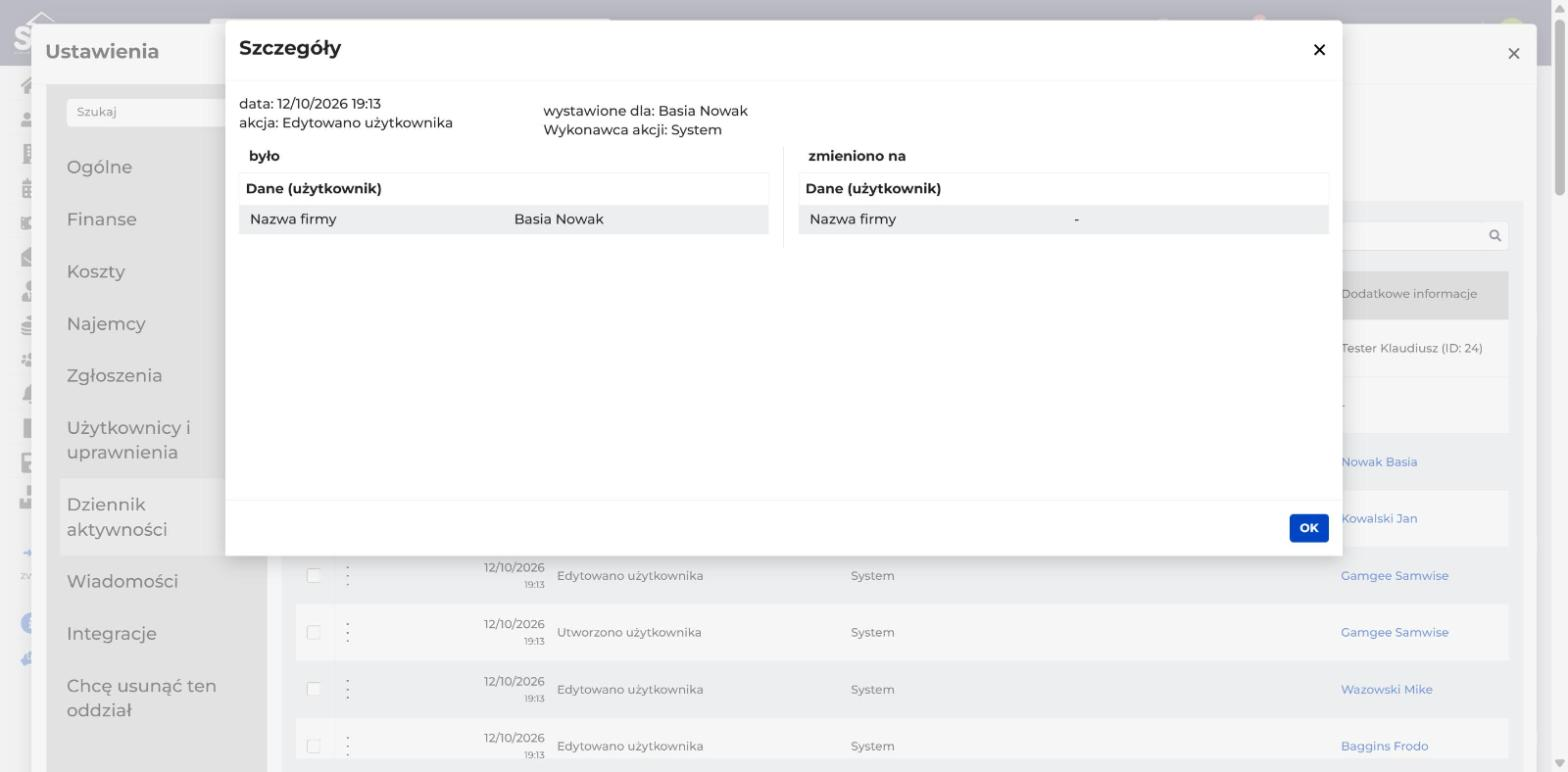Close the Ustawienia panel with the X
The width and height of the screenshot is (1568, 772).
pos(1513,53)
